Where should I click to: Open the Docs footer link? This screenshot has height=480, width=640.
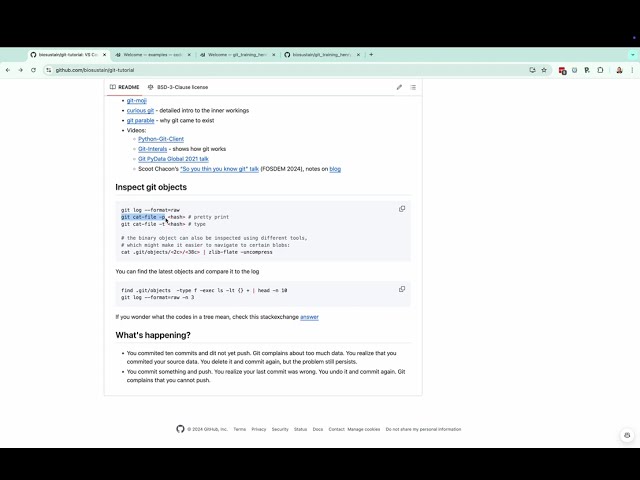(318, 429)
